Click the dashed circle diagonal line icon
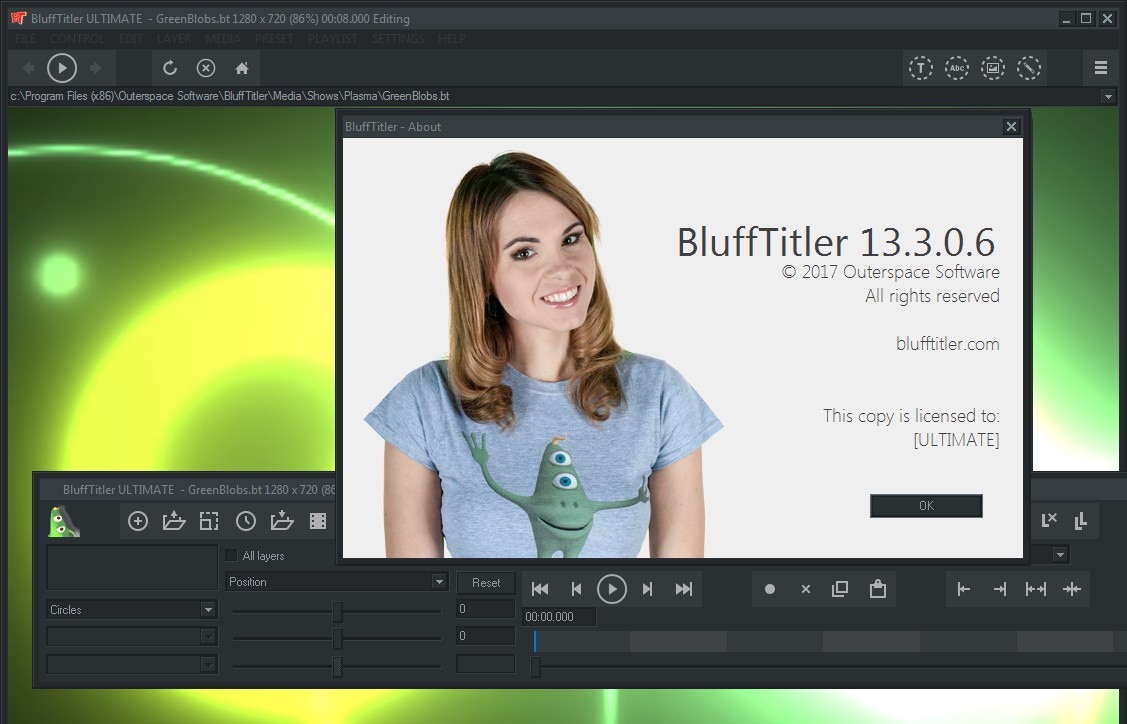 1029,68
